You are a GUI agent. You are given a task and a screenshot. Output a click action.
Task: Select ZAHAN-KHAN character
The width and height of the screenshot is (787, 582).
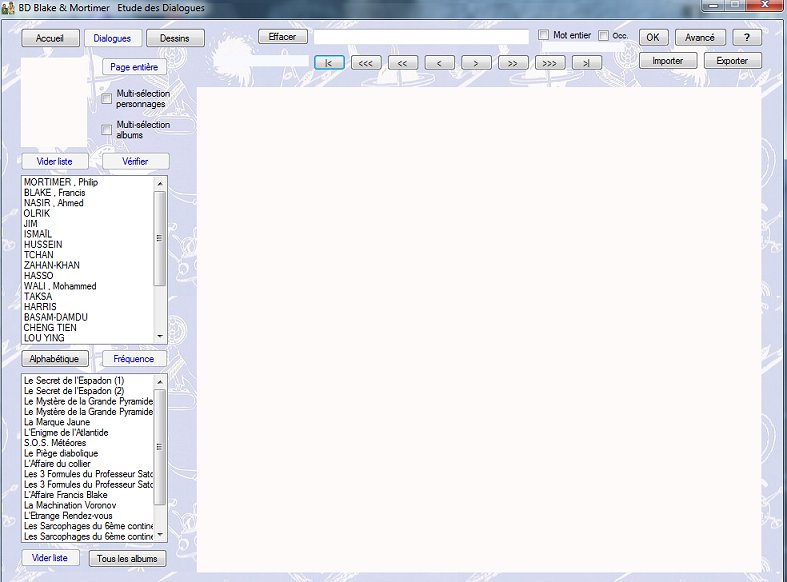click(x=88, y=265)
